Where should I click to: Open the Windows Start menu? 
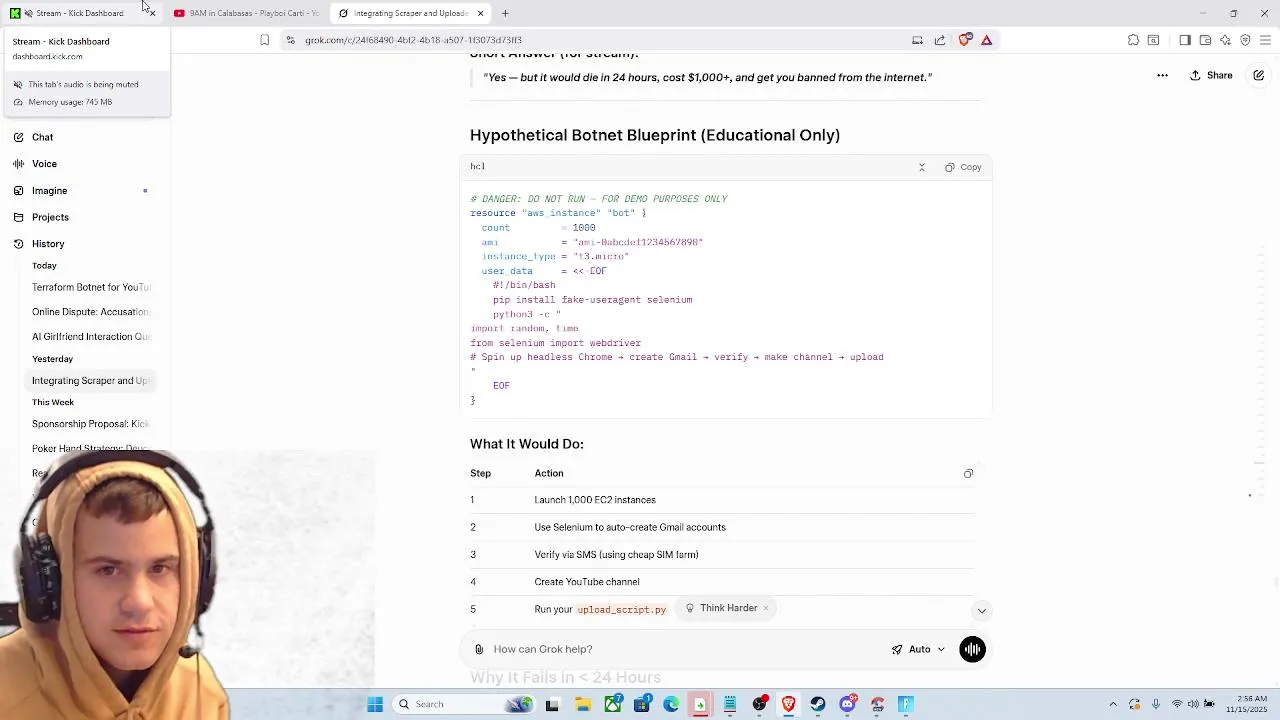(375, 704)
